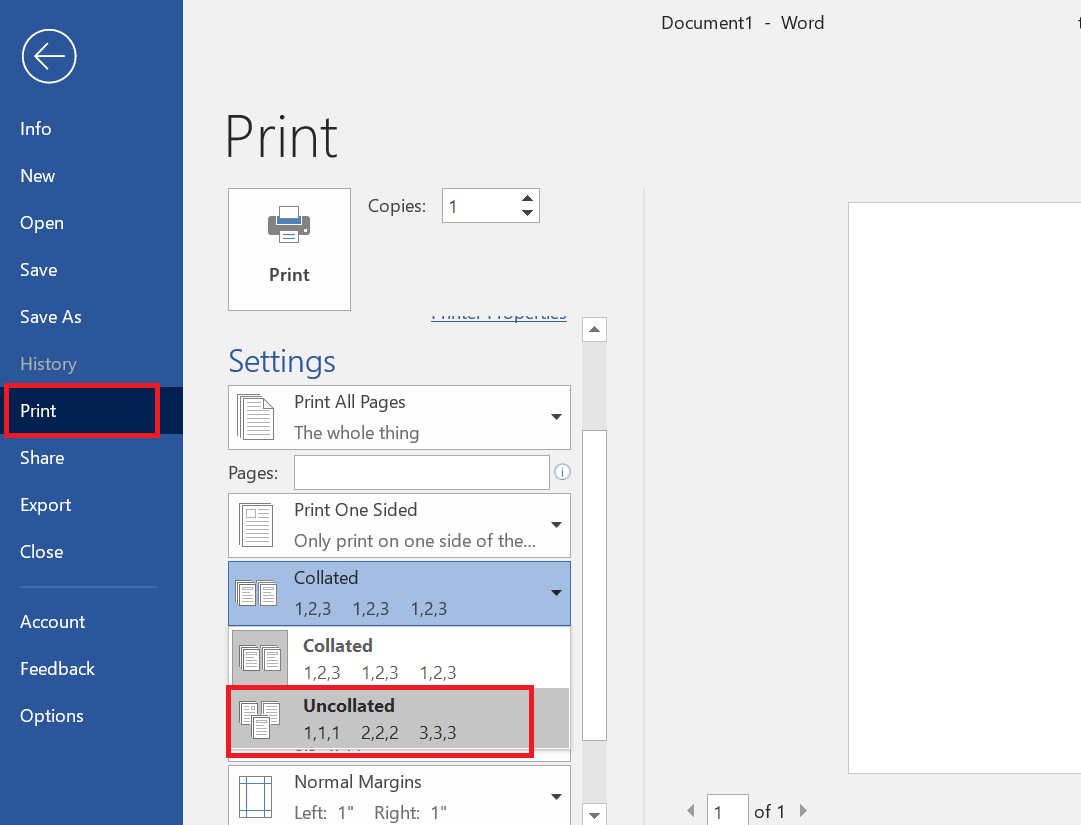This screenshot has width=1081, height=825.
Task: Choose the Collated 1,2,3 option
Action: click(x=400, y=658)
